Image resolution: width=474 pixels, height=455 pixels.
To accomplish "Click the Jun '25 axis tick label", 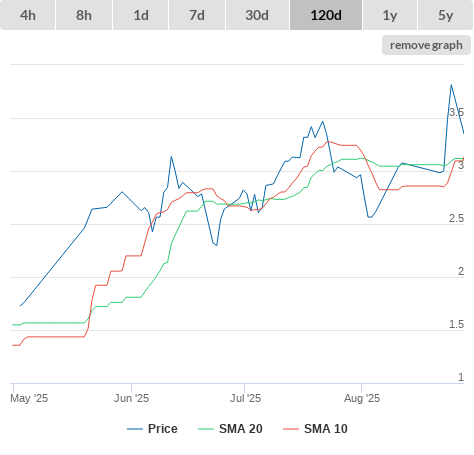I will point(131,398).
